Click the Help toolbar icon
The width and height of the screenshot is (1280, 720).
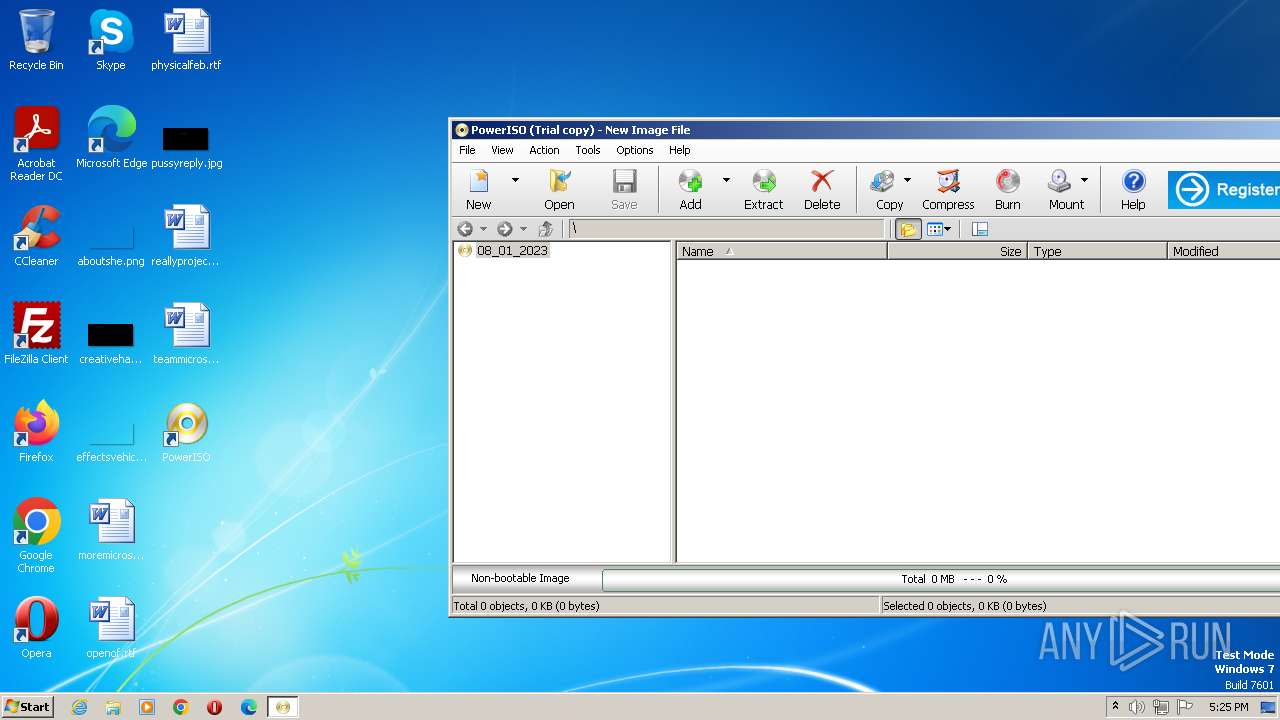click(x=1133, y=189)
